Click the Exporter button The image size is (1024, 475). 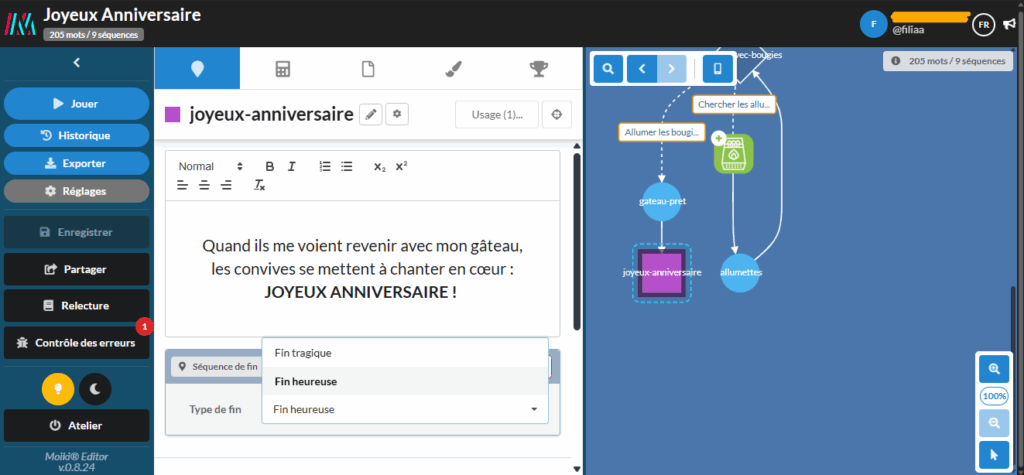77,163
